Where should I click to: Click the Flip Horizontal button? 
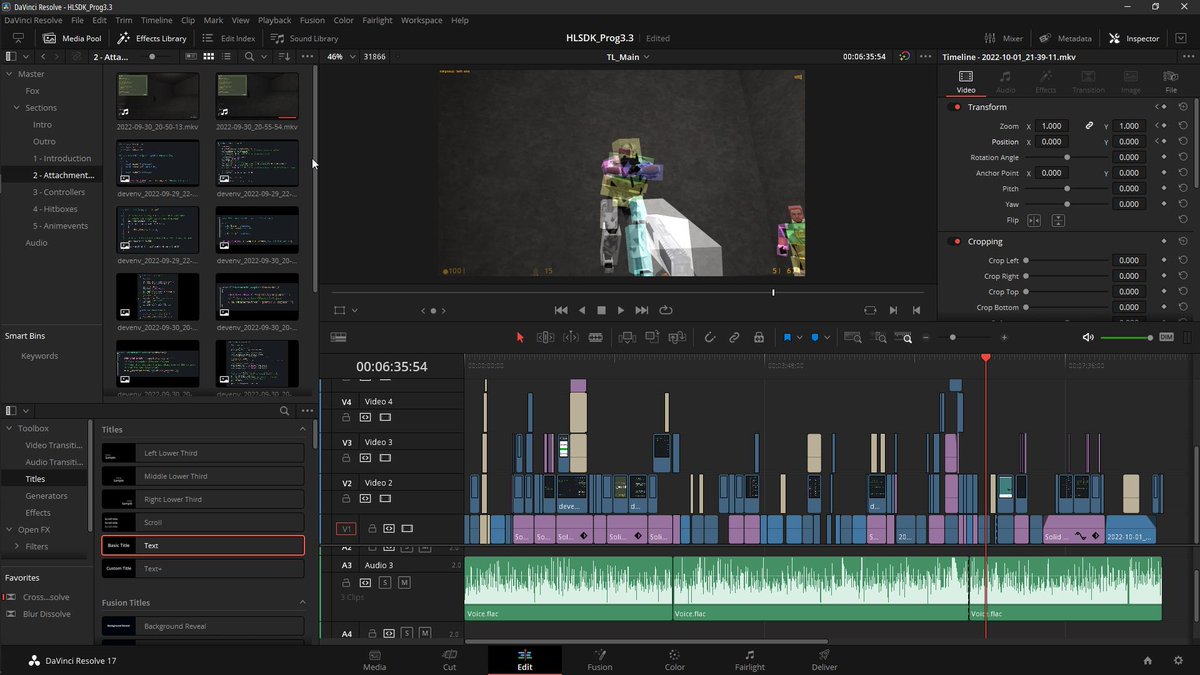(x=1034, y=220)
